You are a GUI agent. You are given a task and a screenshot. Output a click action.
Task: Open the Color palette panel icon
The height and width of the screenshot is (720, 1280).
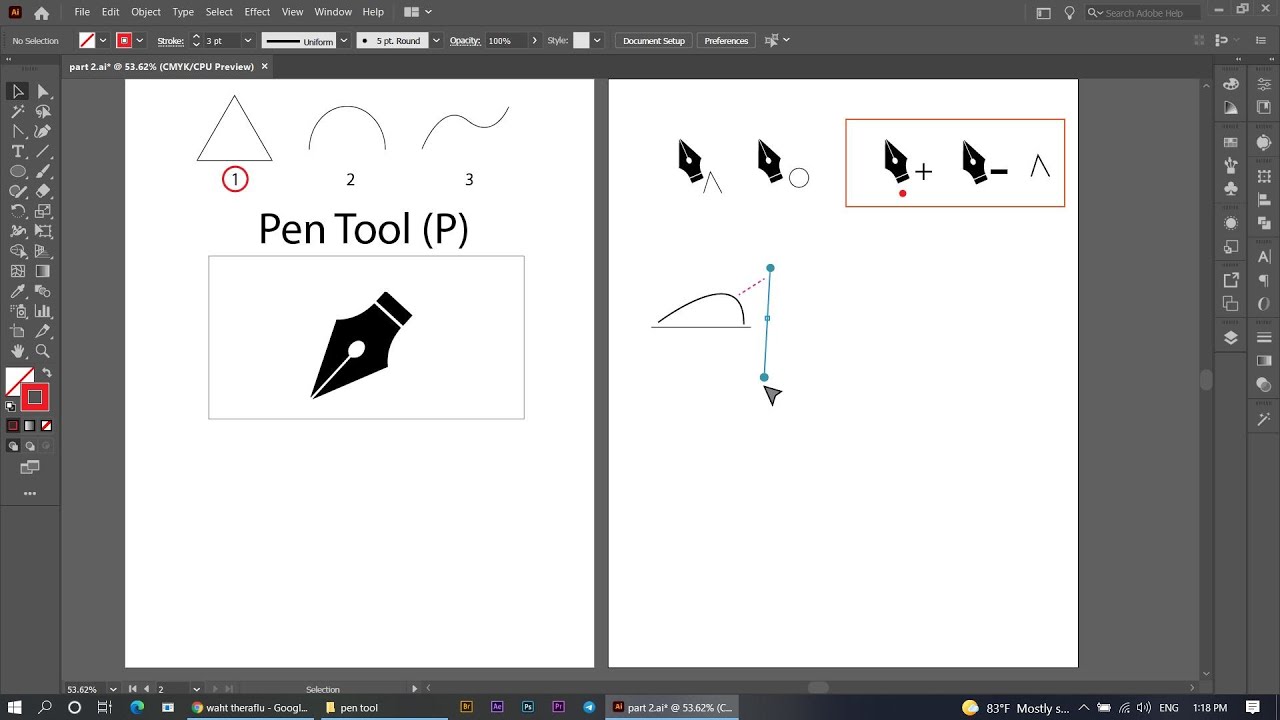1231,84
